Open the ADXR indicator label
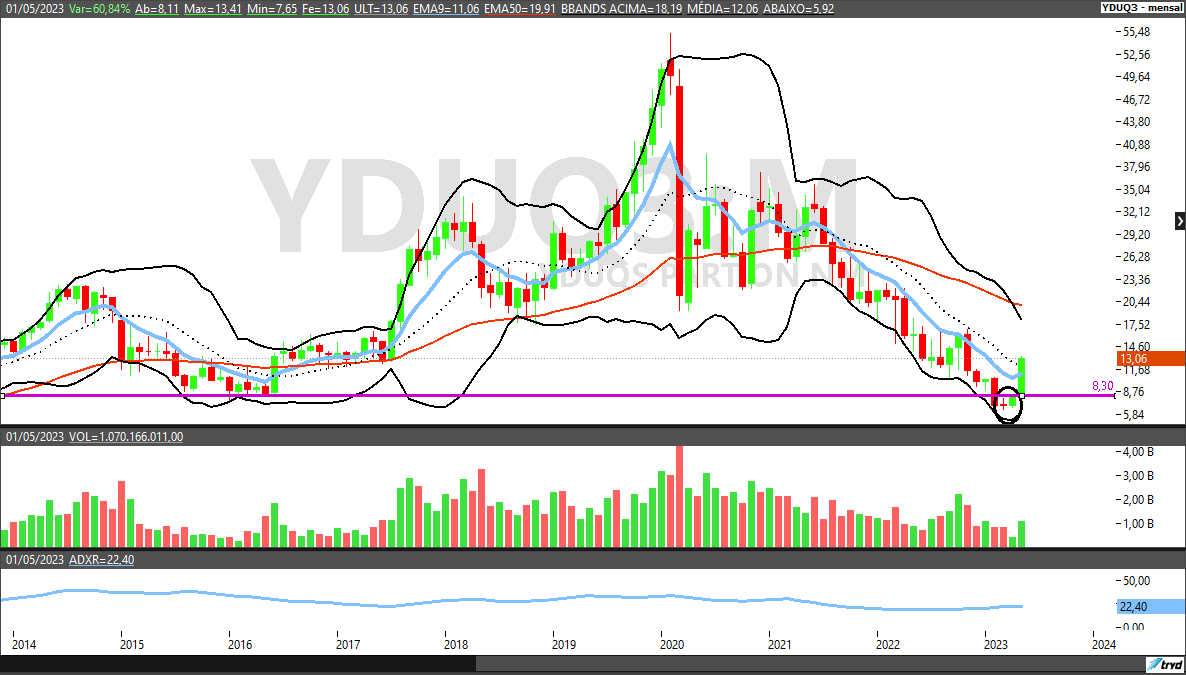 [x=100, y=560]
